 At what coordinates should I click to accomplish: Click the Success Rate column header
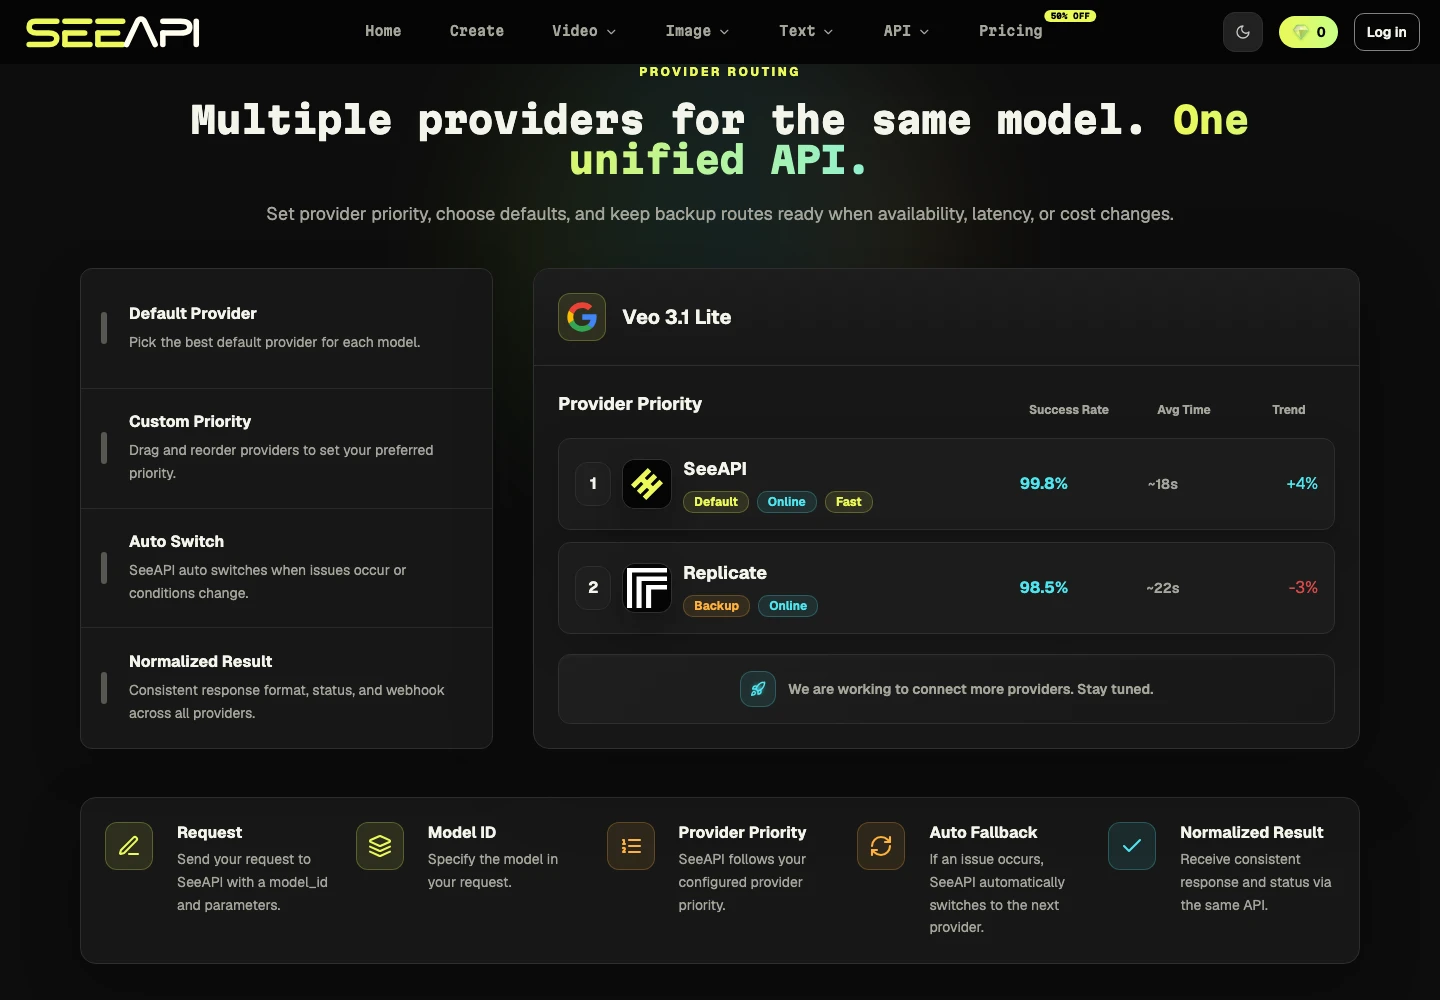tap(1069, 410)
